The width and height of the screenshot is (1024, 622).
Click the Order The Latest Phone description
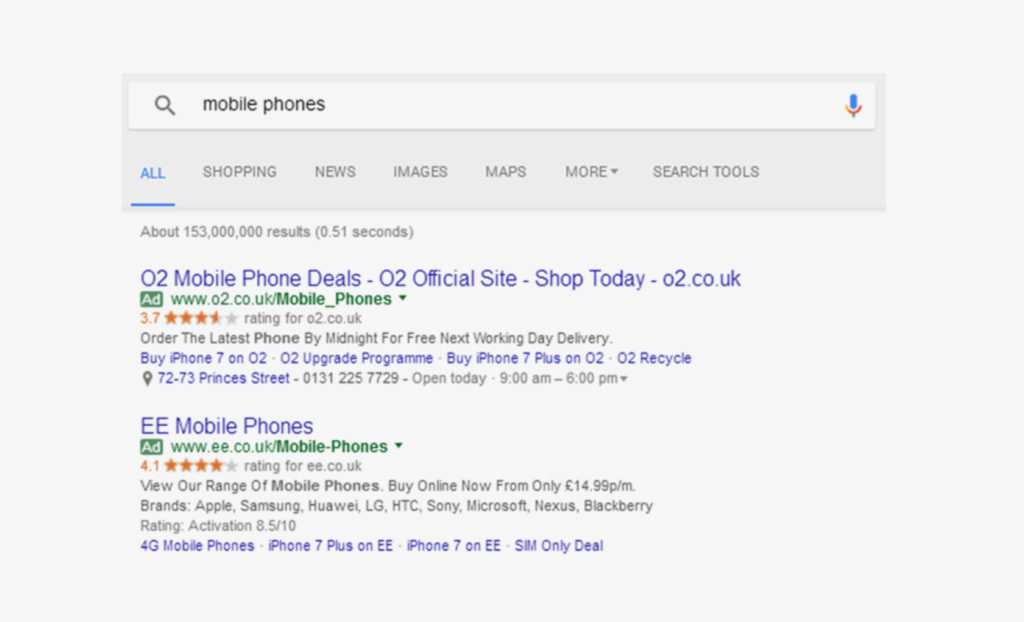click(x=376, y=338)
